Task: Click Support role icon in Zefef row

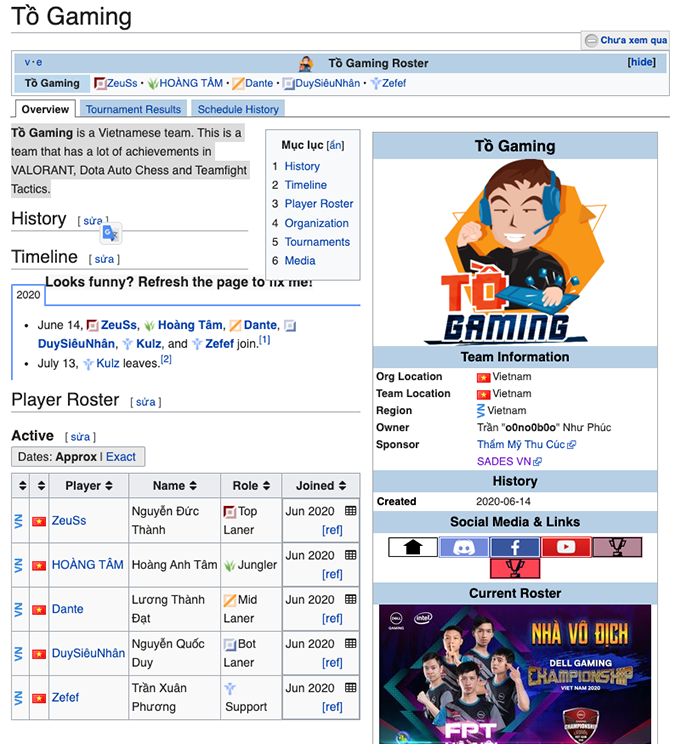Action: [230, 688]
